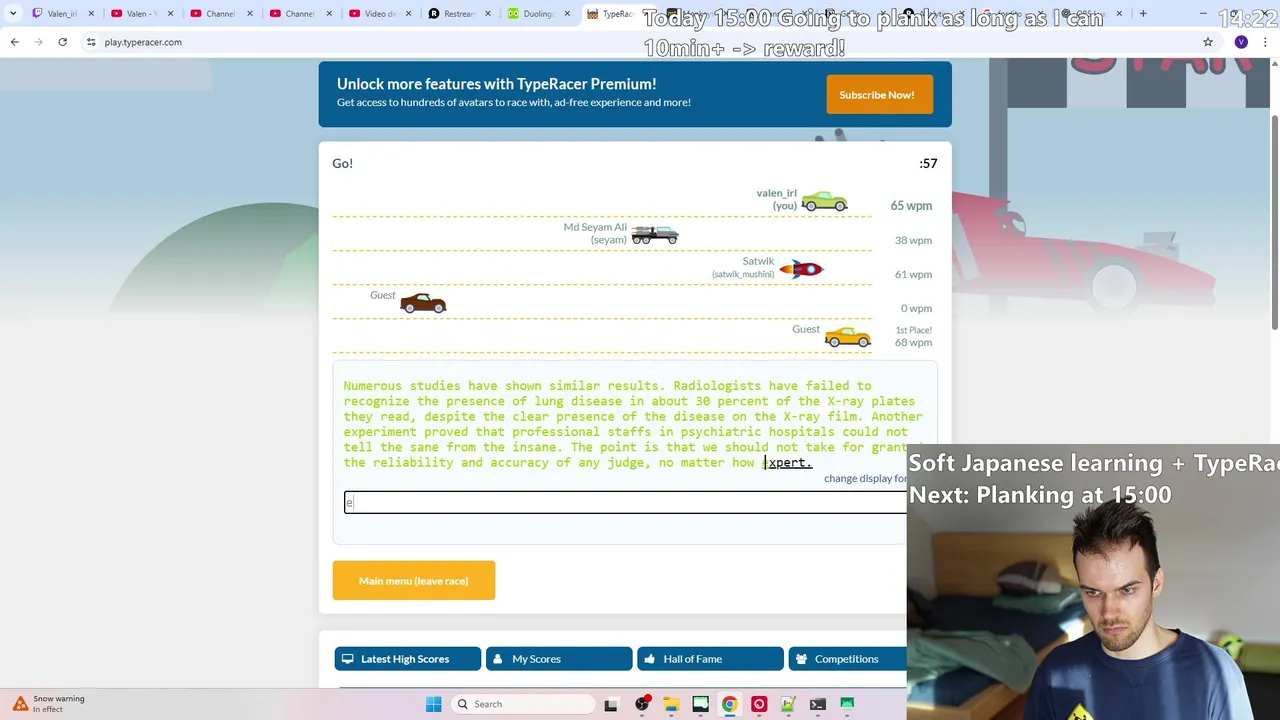This screenshot has height=720, width=1280.
Task: Reload the TypeRacer page
Action: [62, 42]
